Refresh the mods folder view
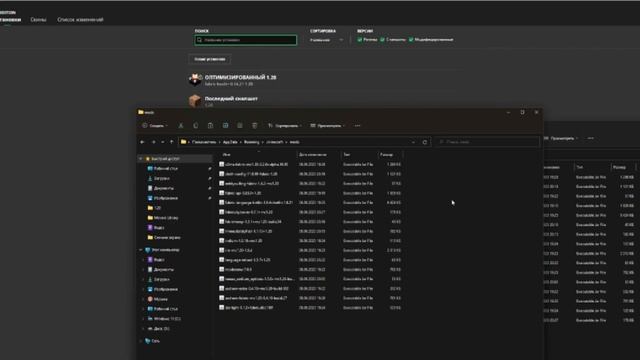The height and width of the screenshot is (360, 640). point(425,142)
